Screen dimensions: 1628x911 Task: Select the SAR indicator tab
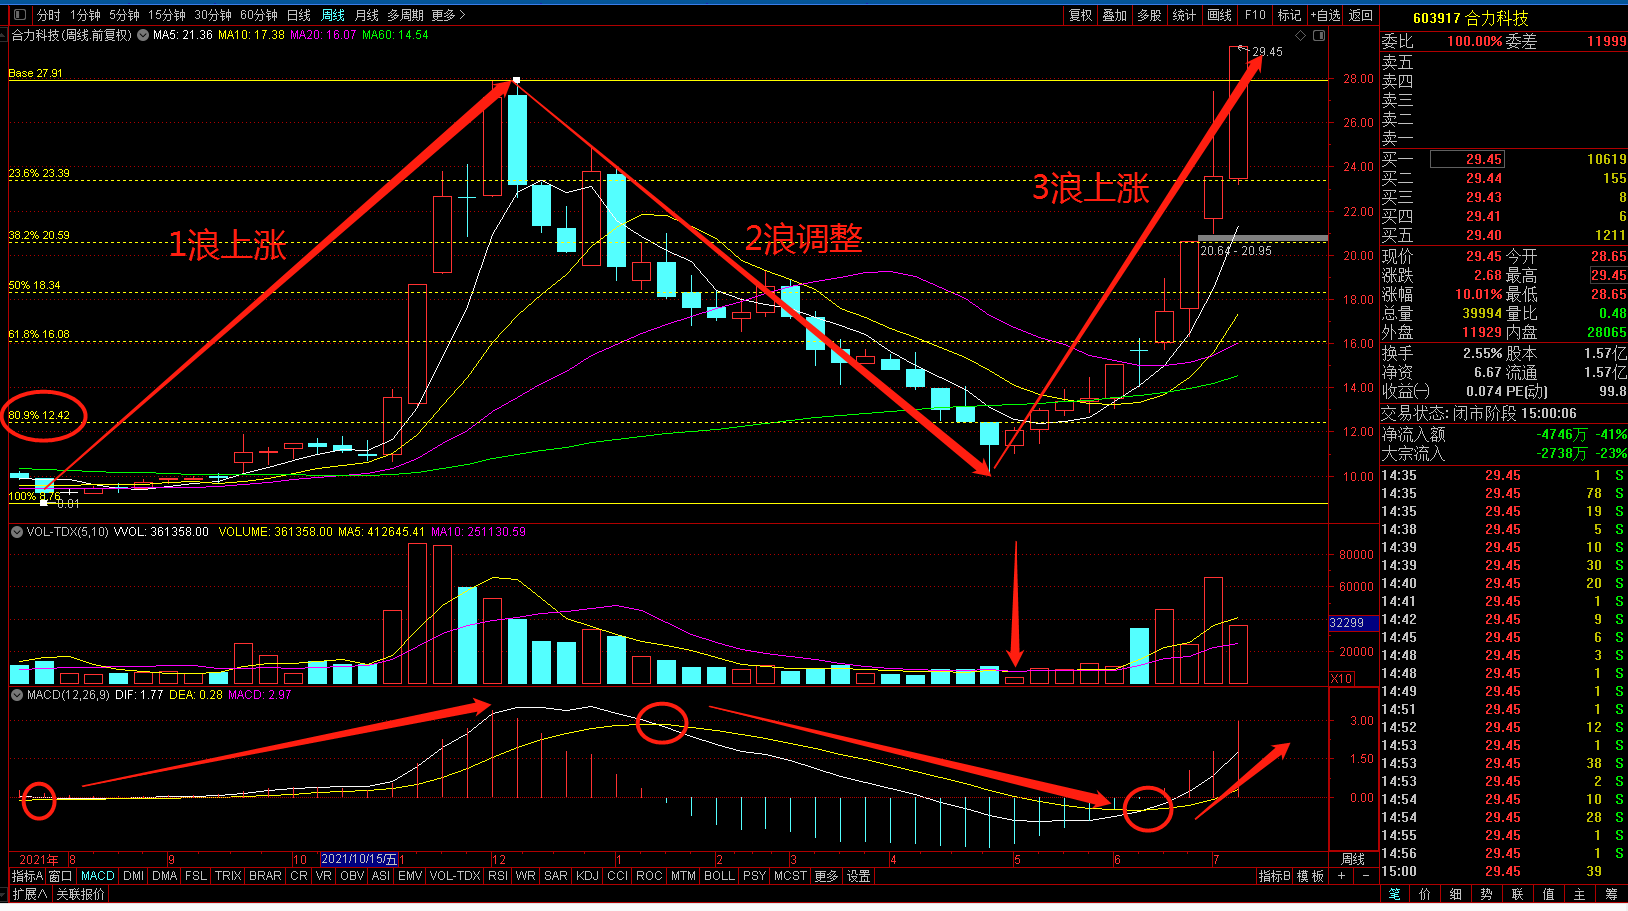click(556, 876)
